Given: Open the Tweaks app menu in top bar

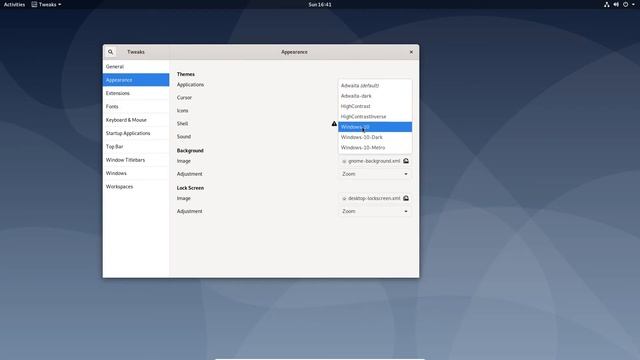Looking at the screenshot, I should click(x=47, y=4).
